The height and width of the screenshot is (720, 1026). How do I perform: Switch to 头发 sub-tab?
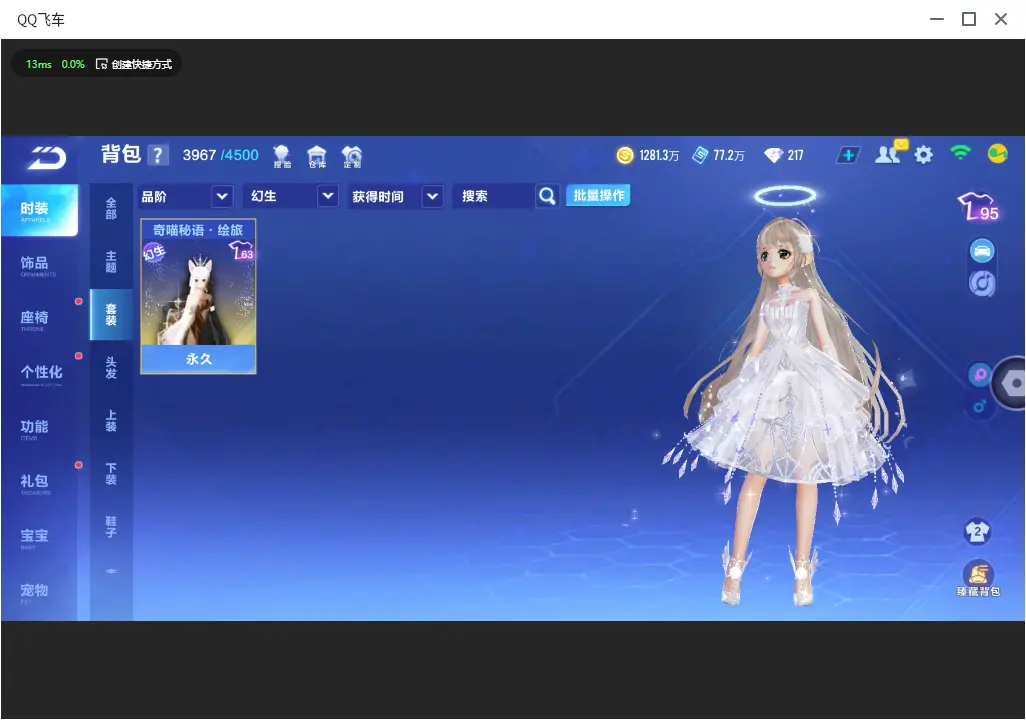(111, 368)
